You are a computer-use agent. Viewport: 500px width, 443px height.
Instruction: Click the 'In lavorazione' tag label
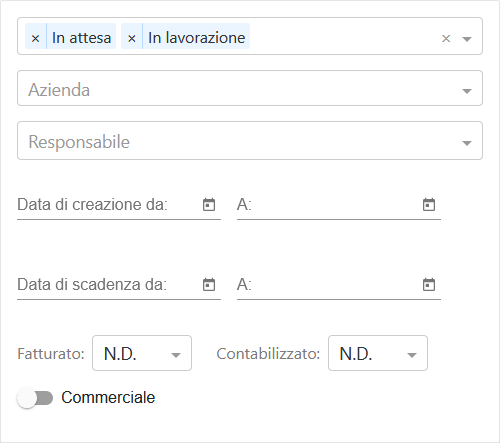[x=196, y=37]
